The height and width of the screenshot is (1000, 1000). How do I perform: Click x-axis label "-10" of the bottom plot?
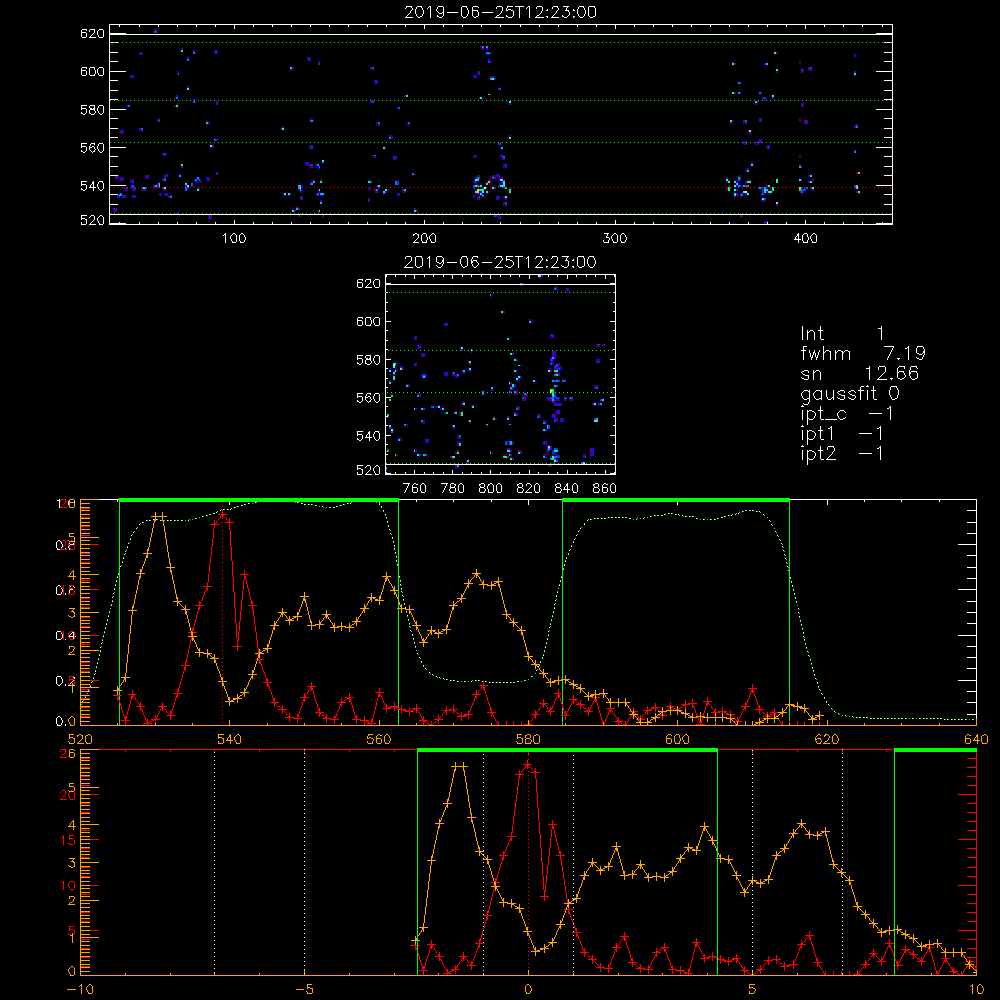[x=80, y=989]
